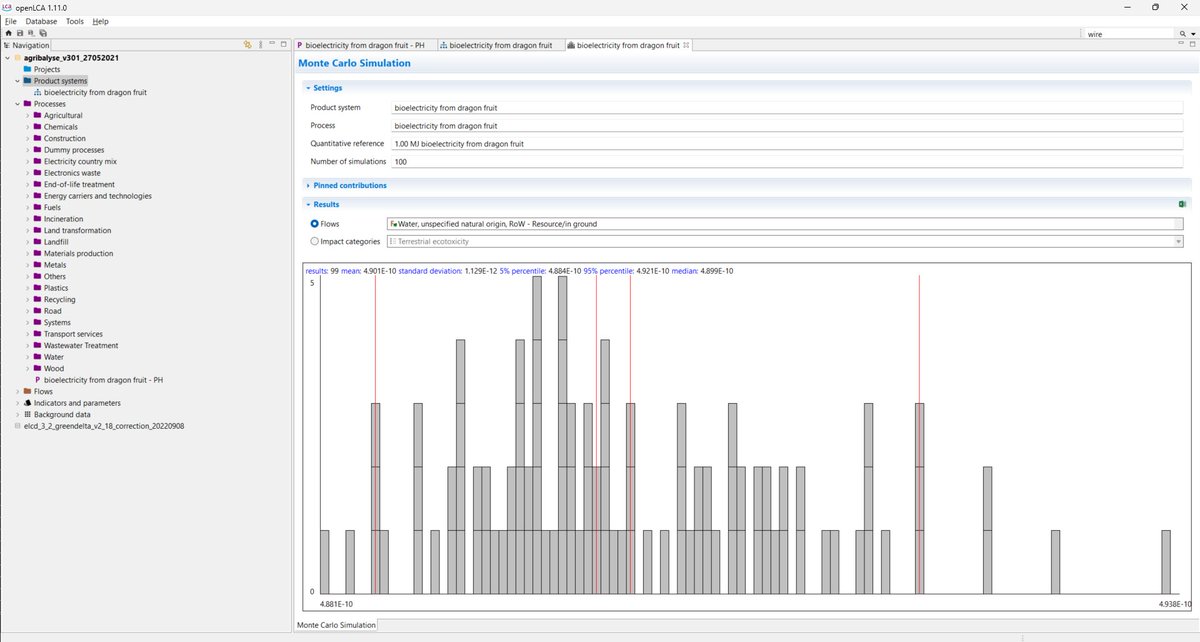Open the File menu
This screenshot has width=1200, height=642.
[x=11, y=21]
